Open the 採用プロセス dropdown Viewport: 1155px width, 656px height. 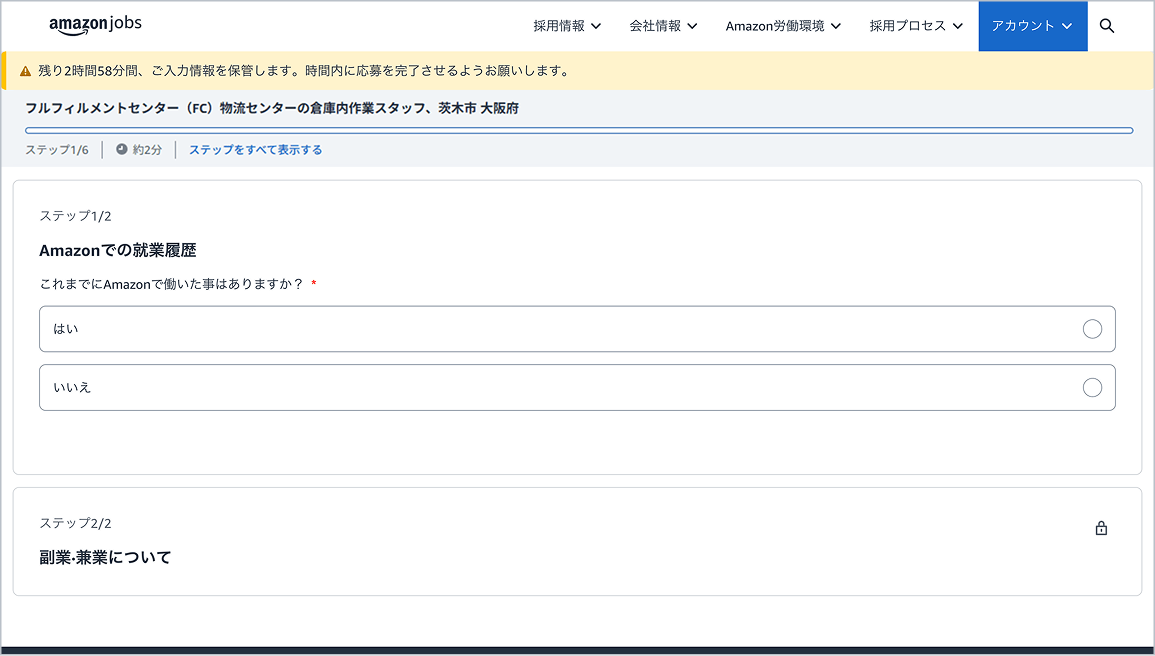coord(916,26)
